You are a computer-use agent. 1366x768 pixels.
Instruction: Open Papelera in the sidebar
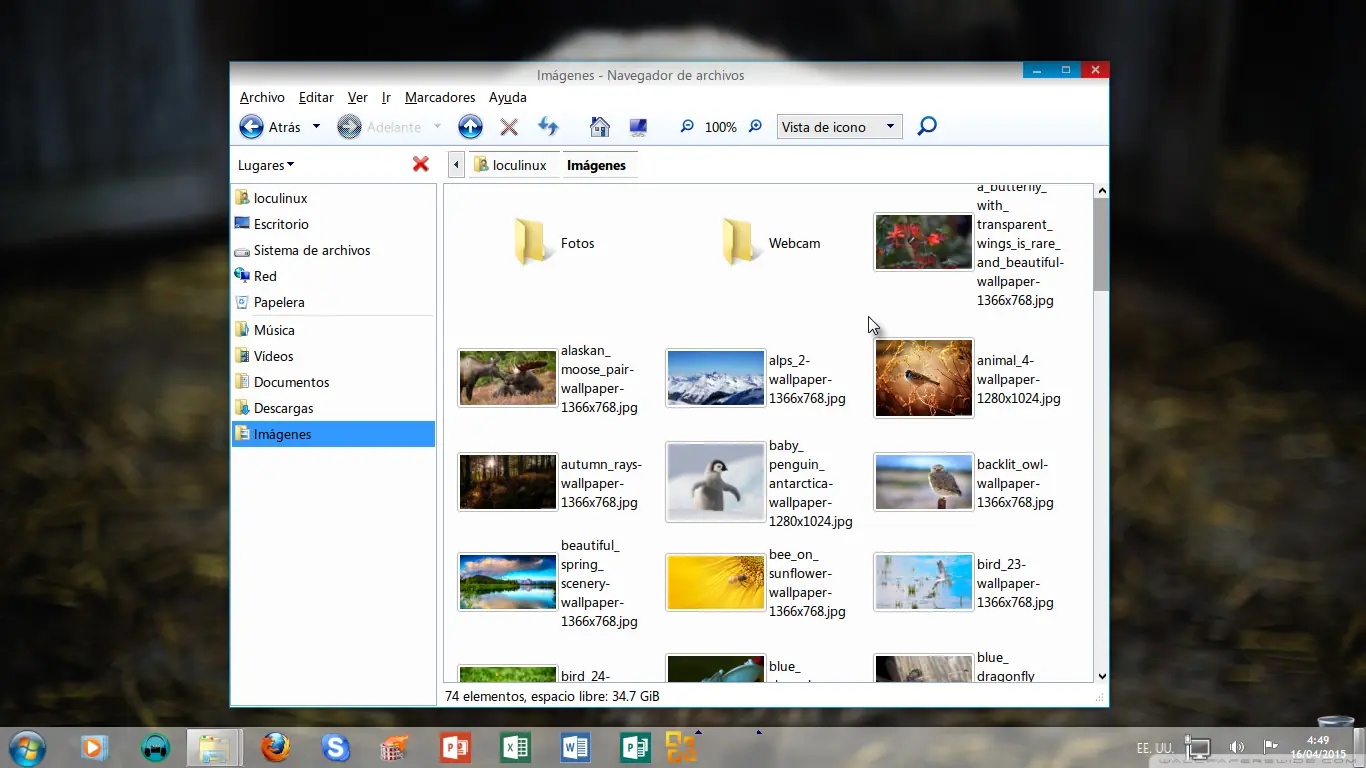(x=333, y=302)
